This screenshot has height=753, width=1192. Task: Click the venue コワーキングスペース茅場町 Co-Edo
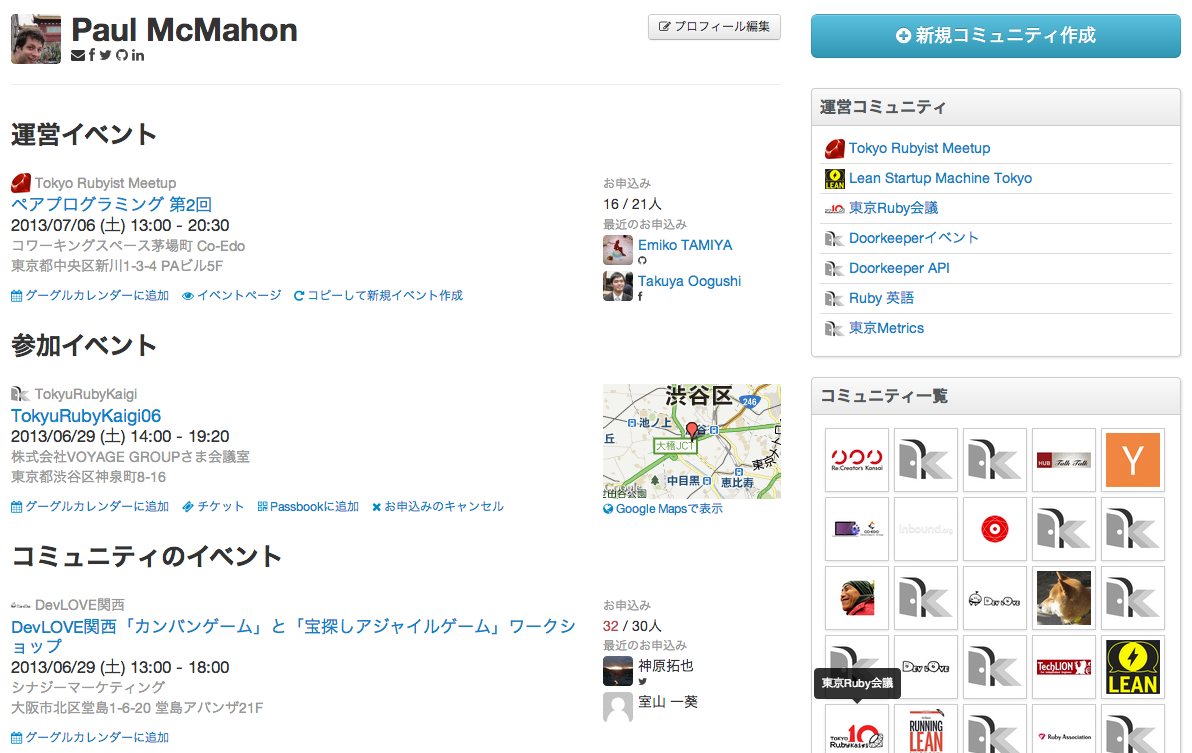tap(128, 246)
